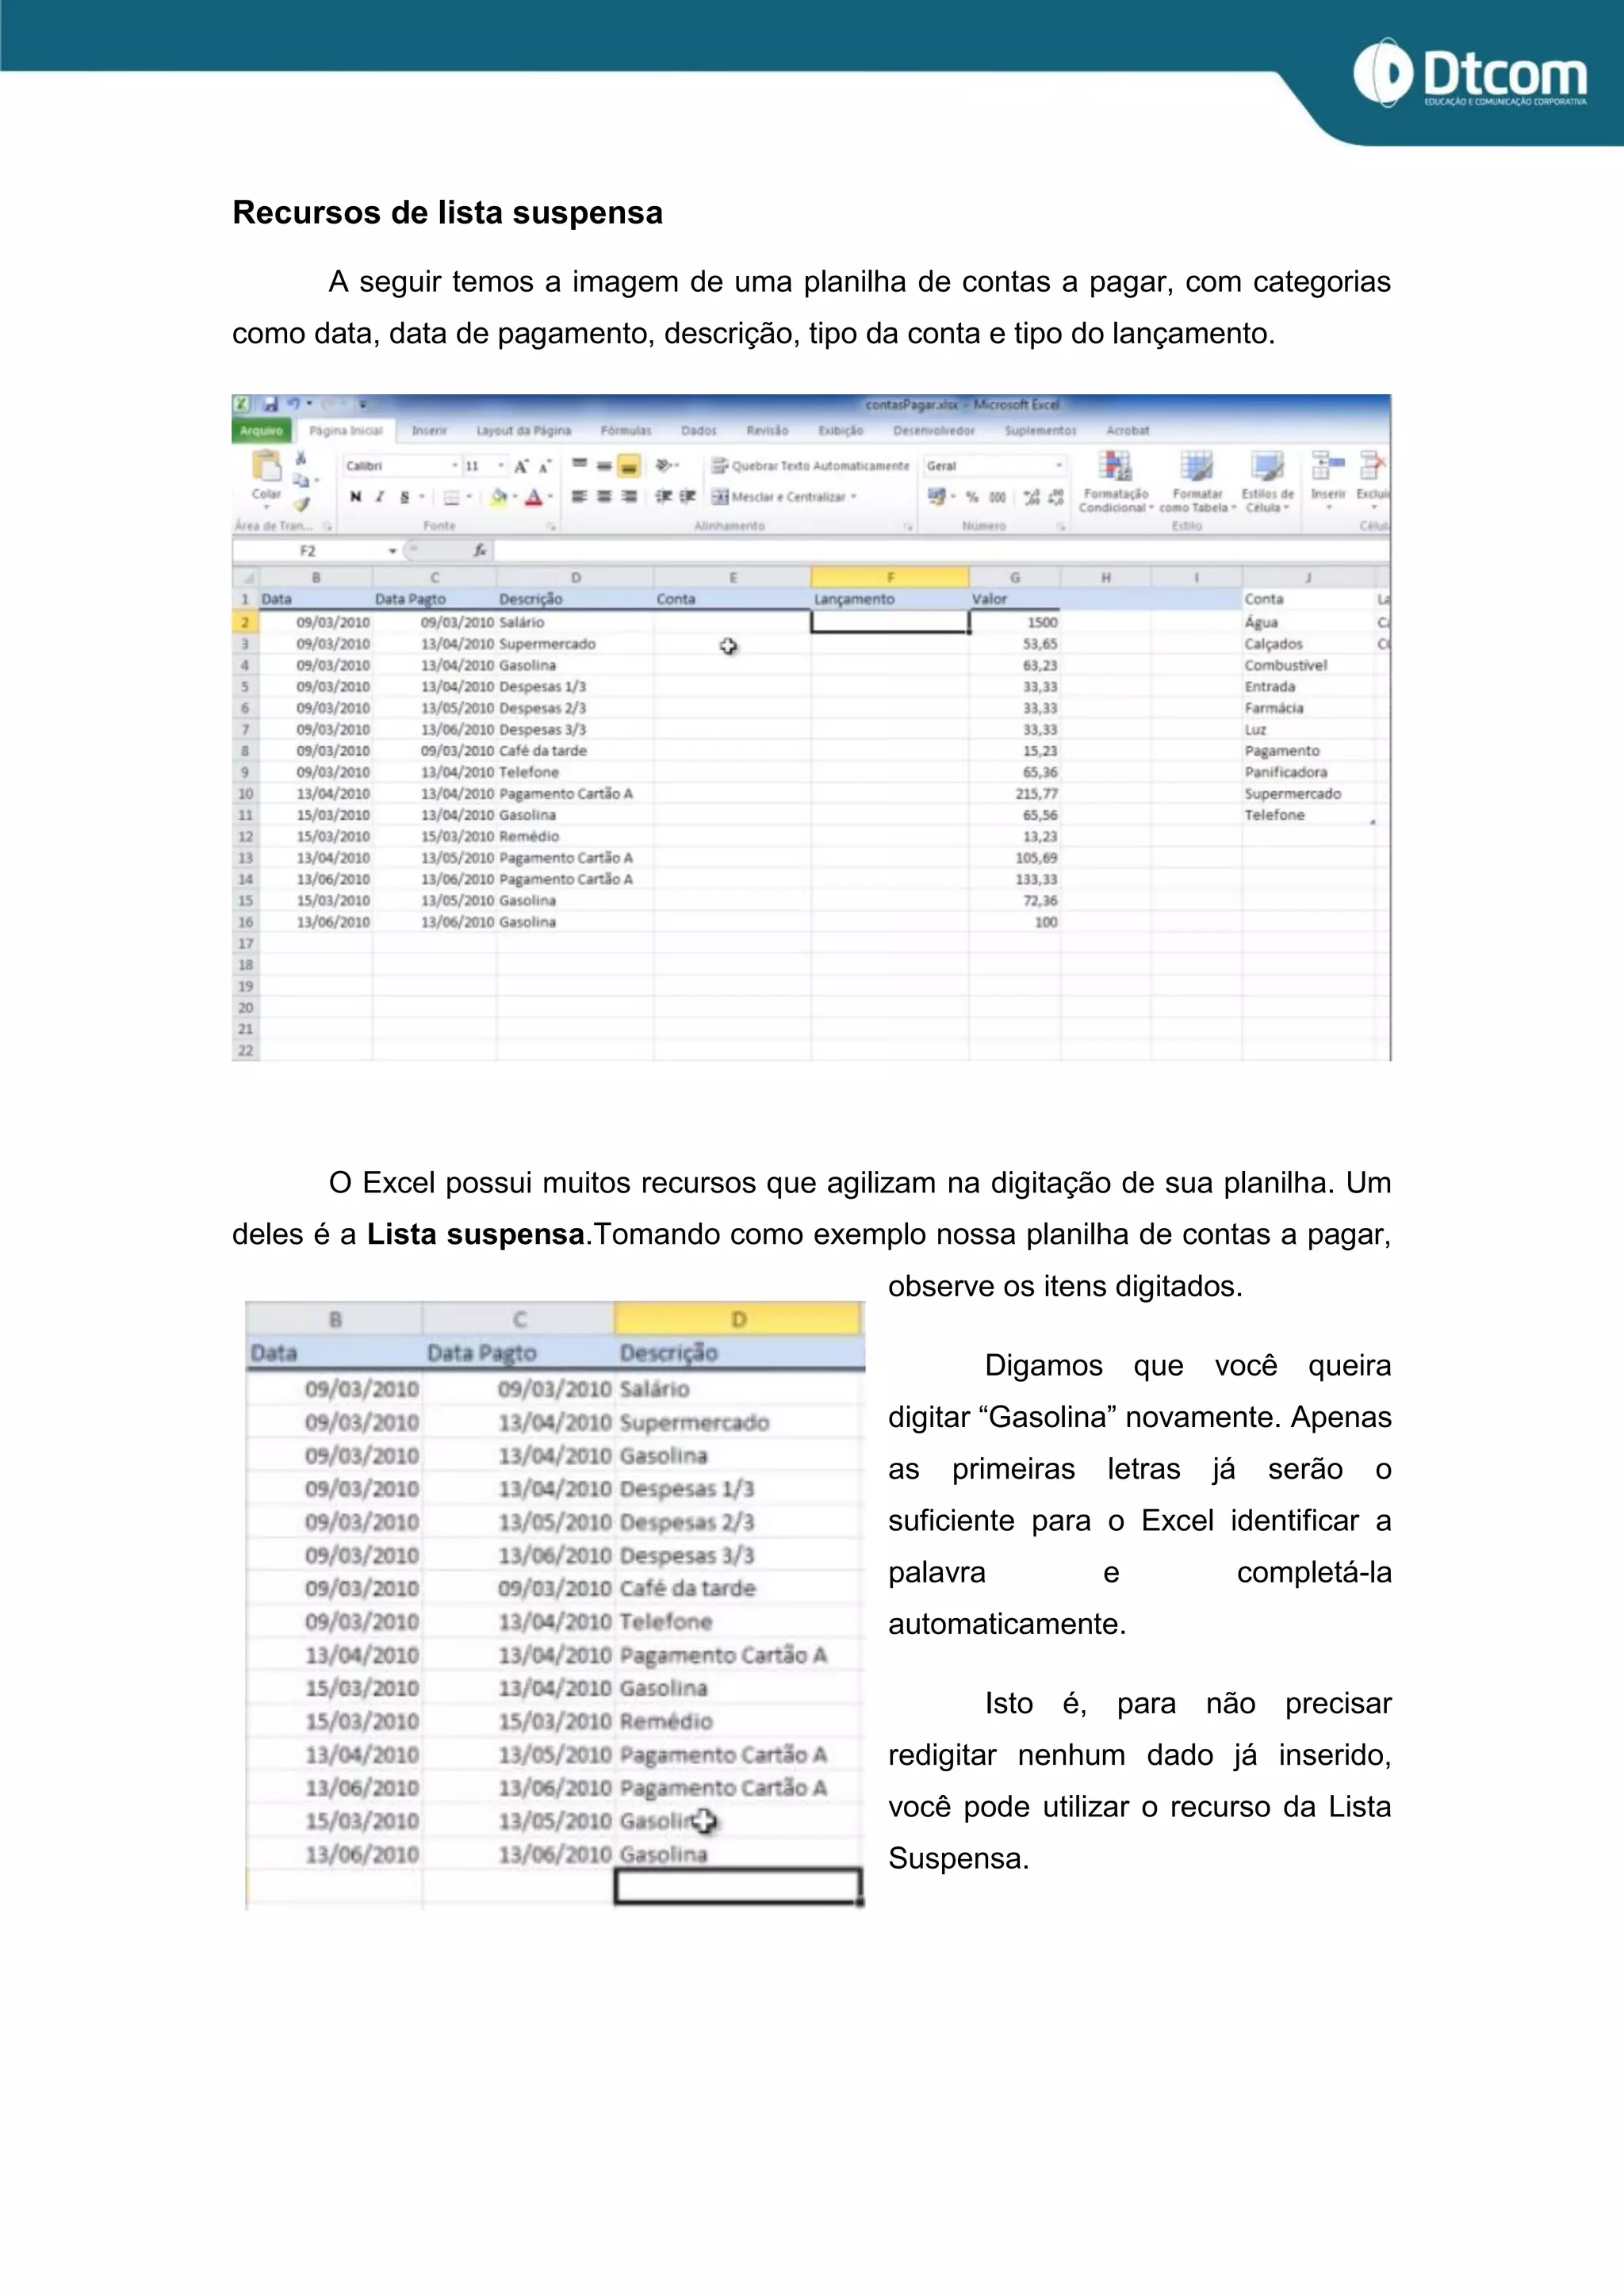
Task: Click the Formatar como Tabela icon
Action: point(1196,467)
